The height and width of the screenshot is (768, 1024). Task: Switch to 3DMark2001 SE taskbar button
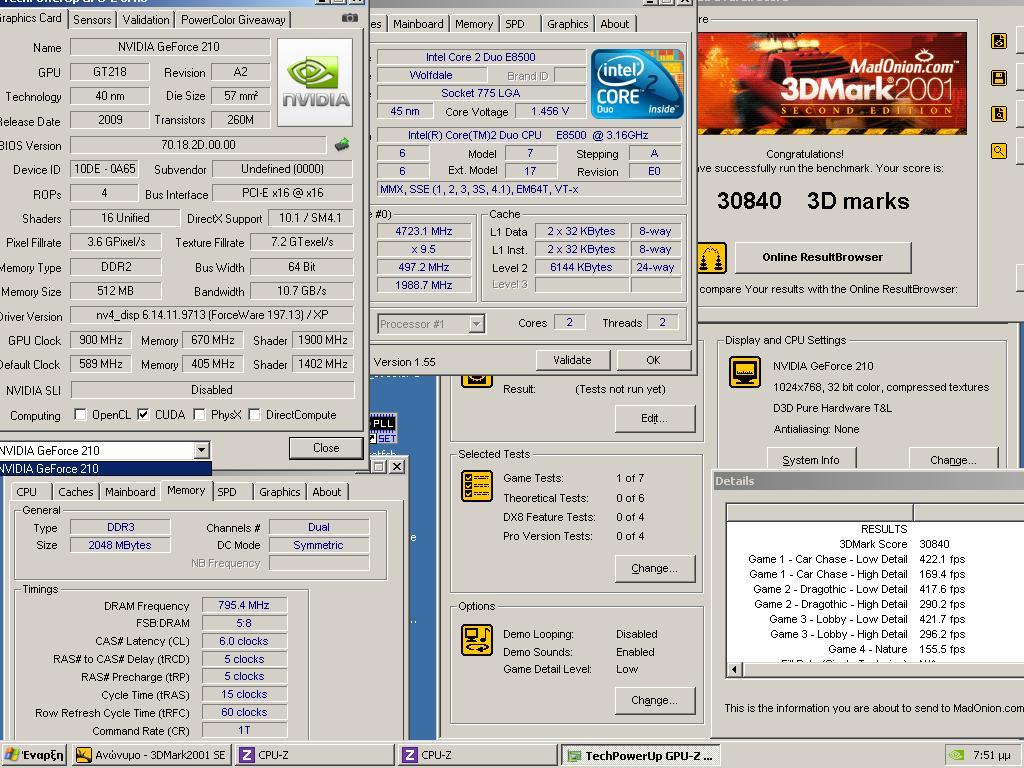151,755
